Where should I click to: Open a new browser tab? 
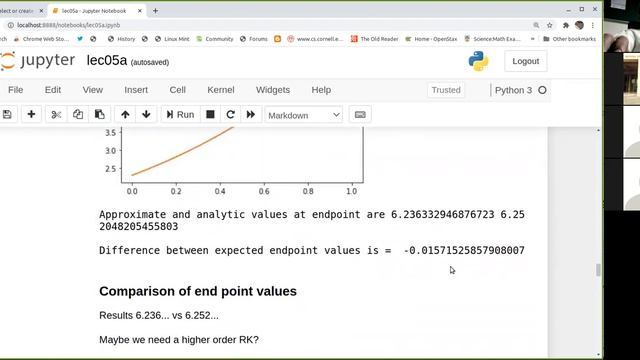point(156,11)
